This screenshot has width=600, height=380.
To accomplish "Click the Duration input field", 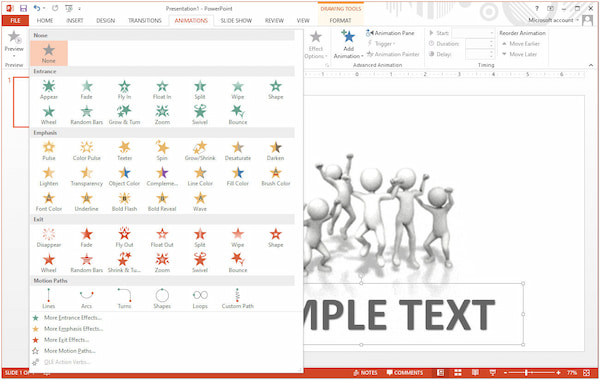I will tap(478, 44).
